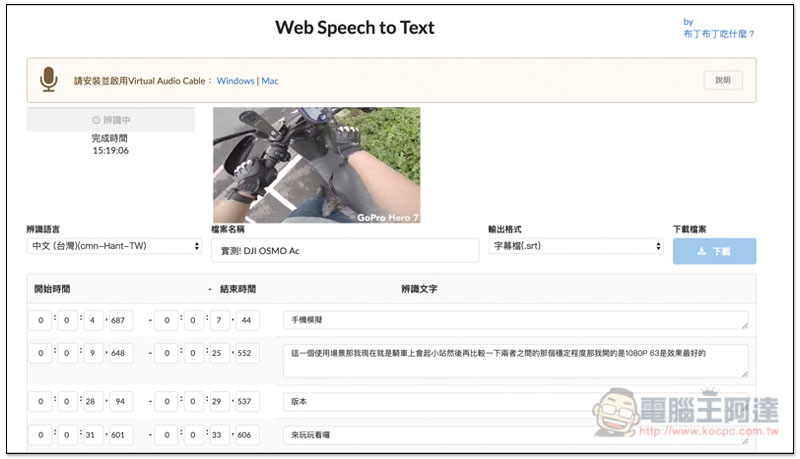Viewport: 800px width, 459px height.
Task: Click the 檔案名稱 file name field
Action: click(345, 250)
